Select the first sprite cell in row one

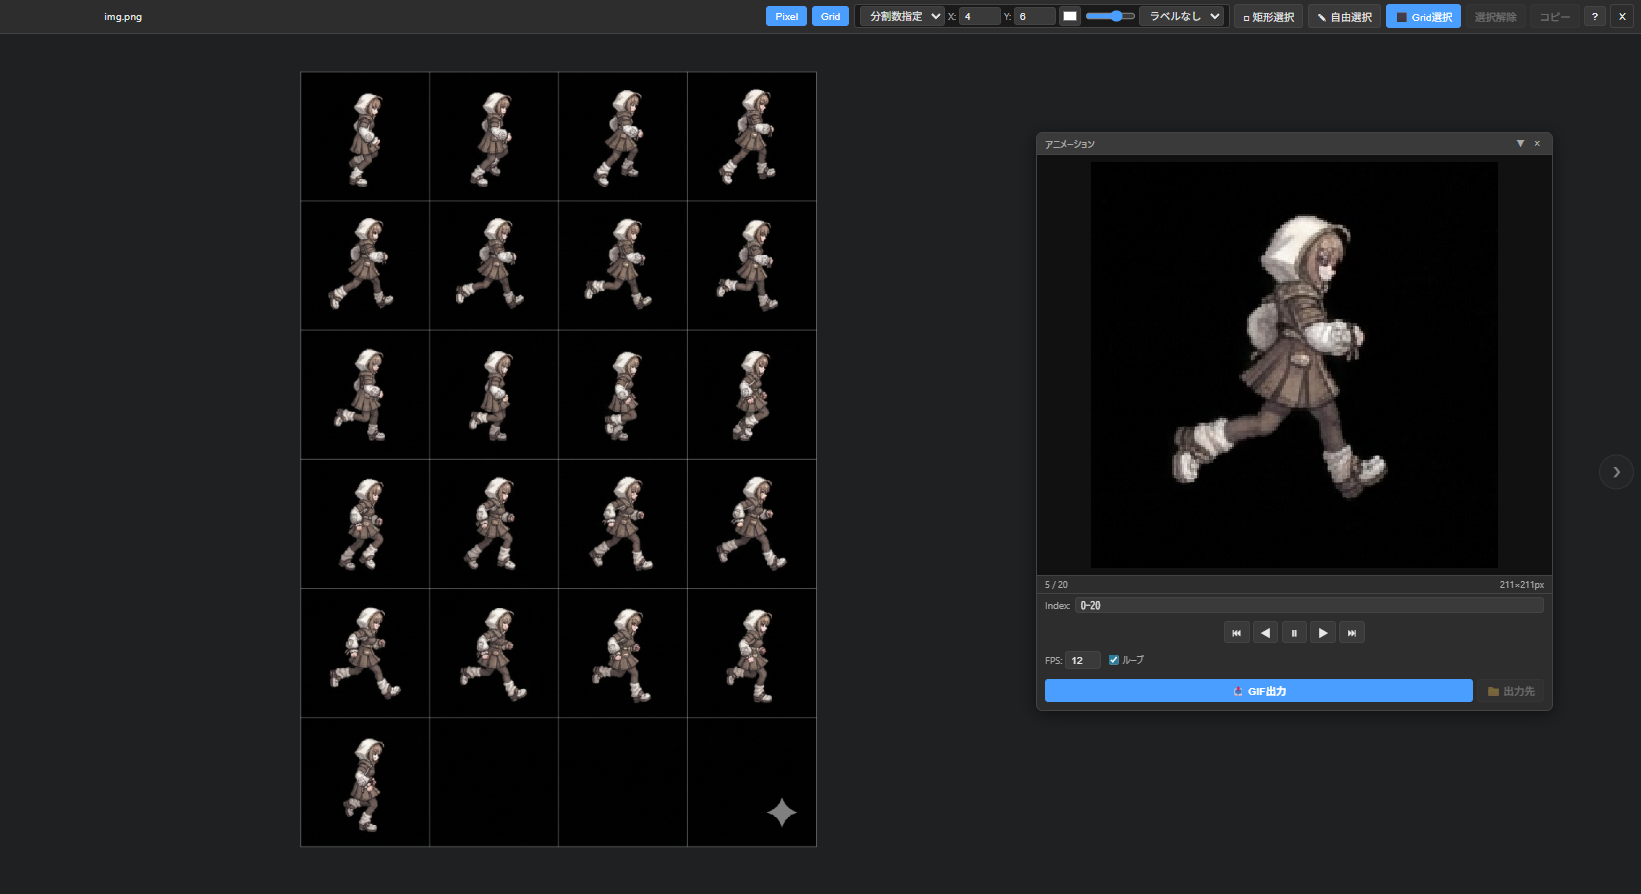point(365,137)
